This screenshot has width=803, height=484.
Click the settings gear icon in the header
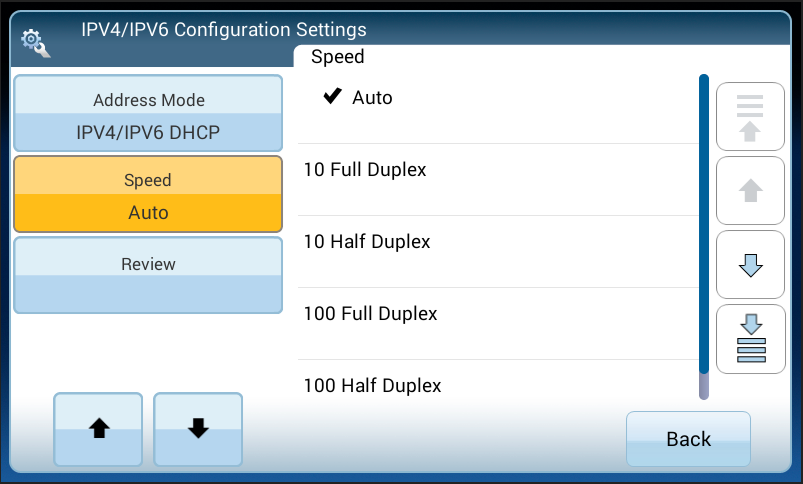coord(35,42)
